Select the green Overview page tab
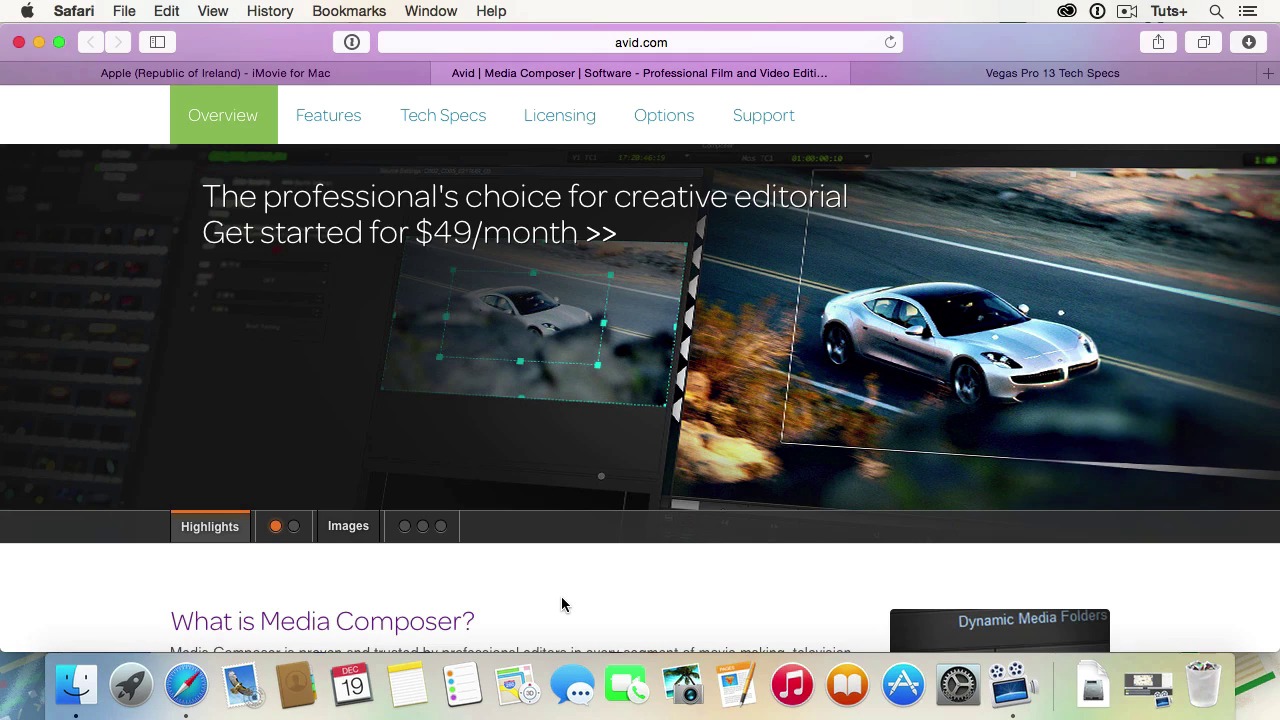Screen dimensions: 1280x720 [223, 115]
